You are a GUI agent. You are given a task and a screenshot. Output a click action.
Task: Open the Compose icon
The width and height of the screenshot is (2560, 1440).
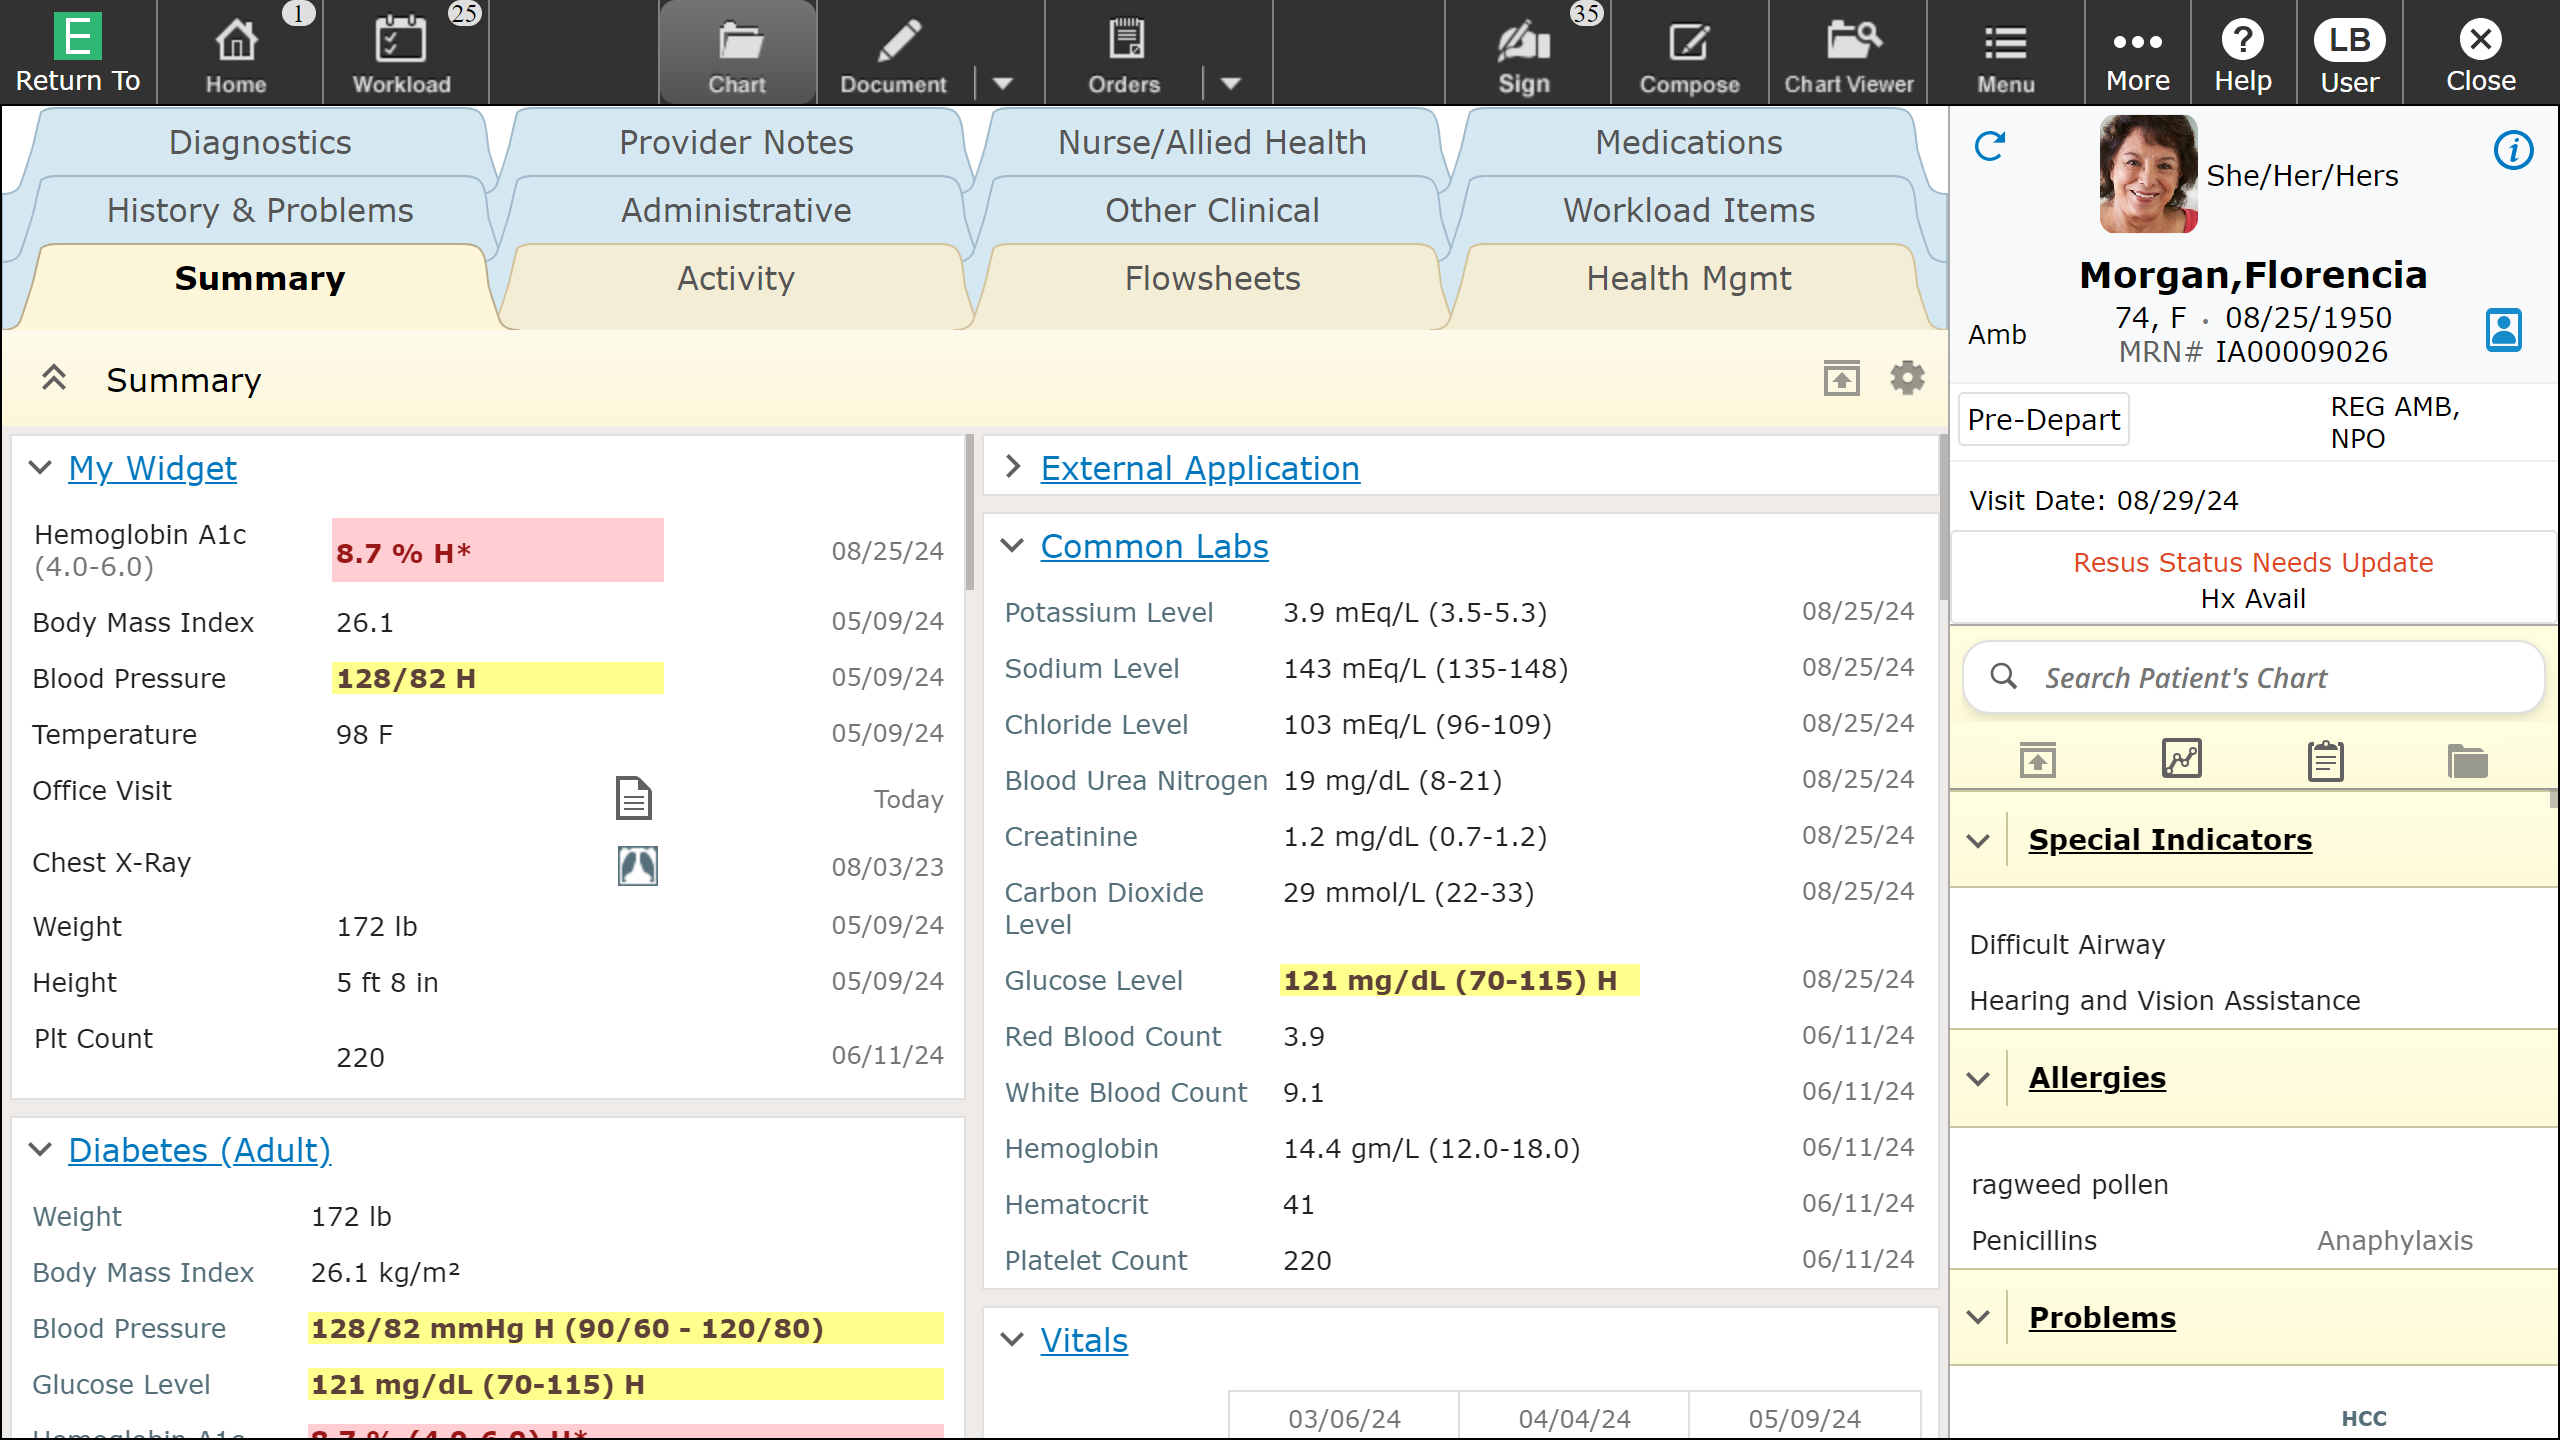click(1688, 52)
